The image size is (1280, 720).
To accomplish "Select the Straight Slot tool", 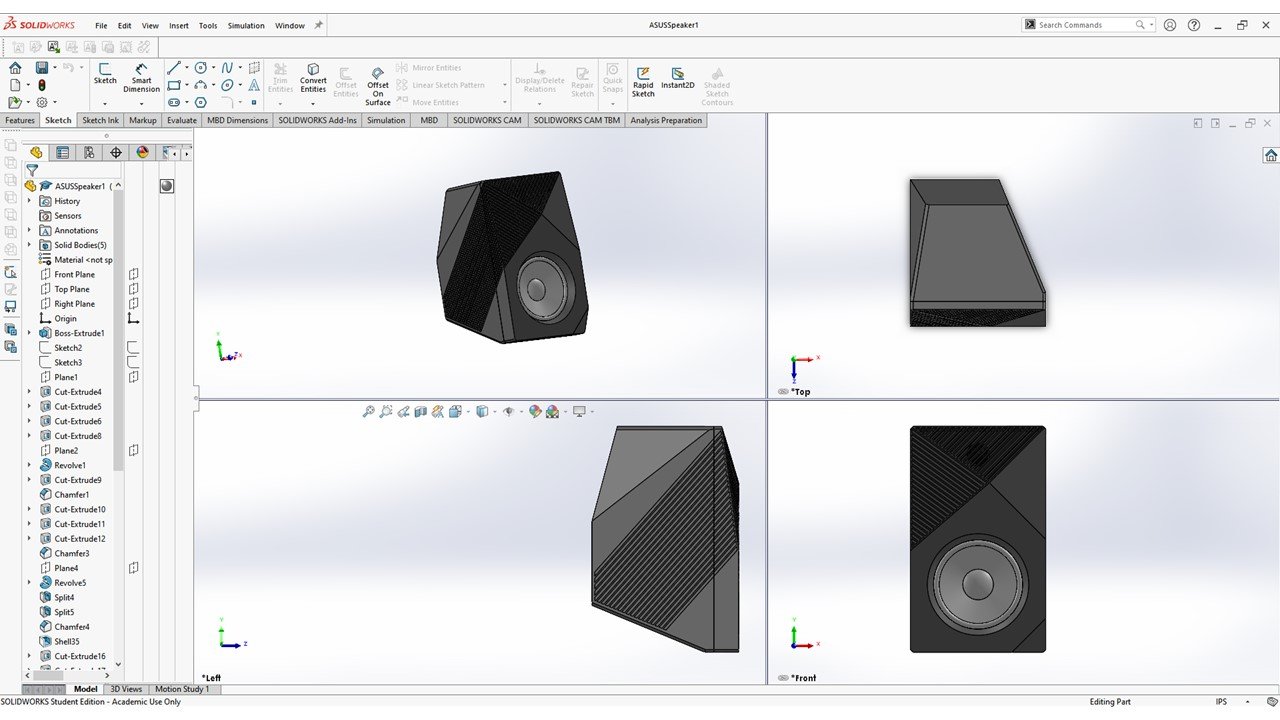I will tap(174, 102).
